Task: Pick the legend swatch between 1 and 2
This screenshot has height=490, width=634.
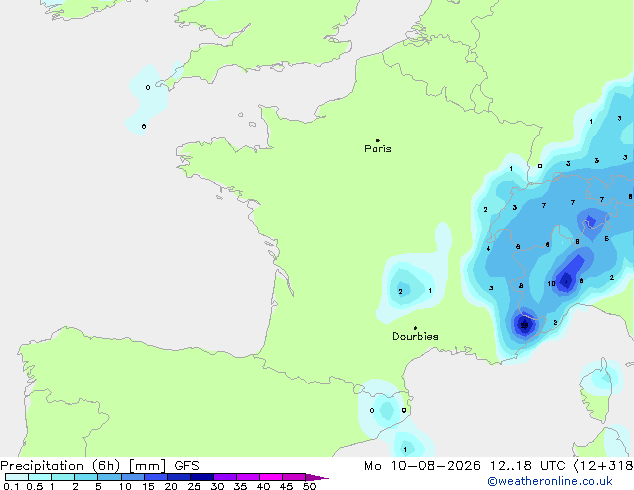Action: pos(63,477)
